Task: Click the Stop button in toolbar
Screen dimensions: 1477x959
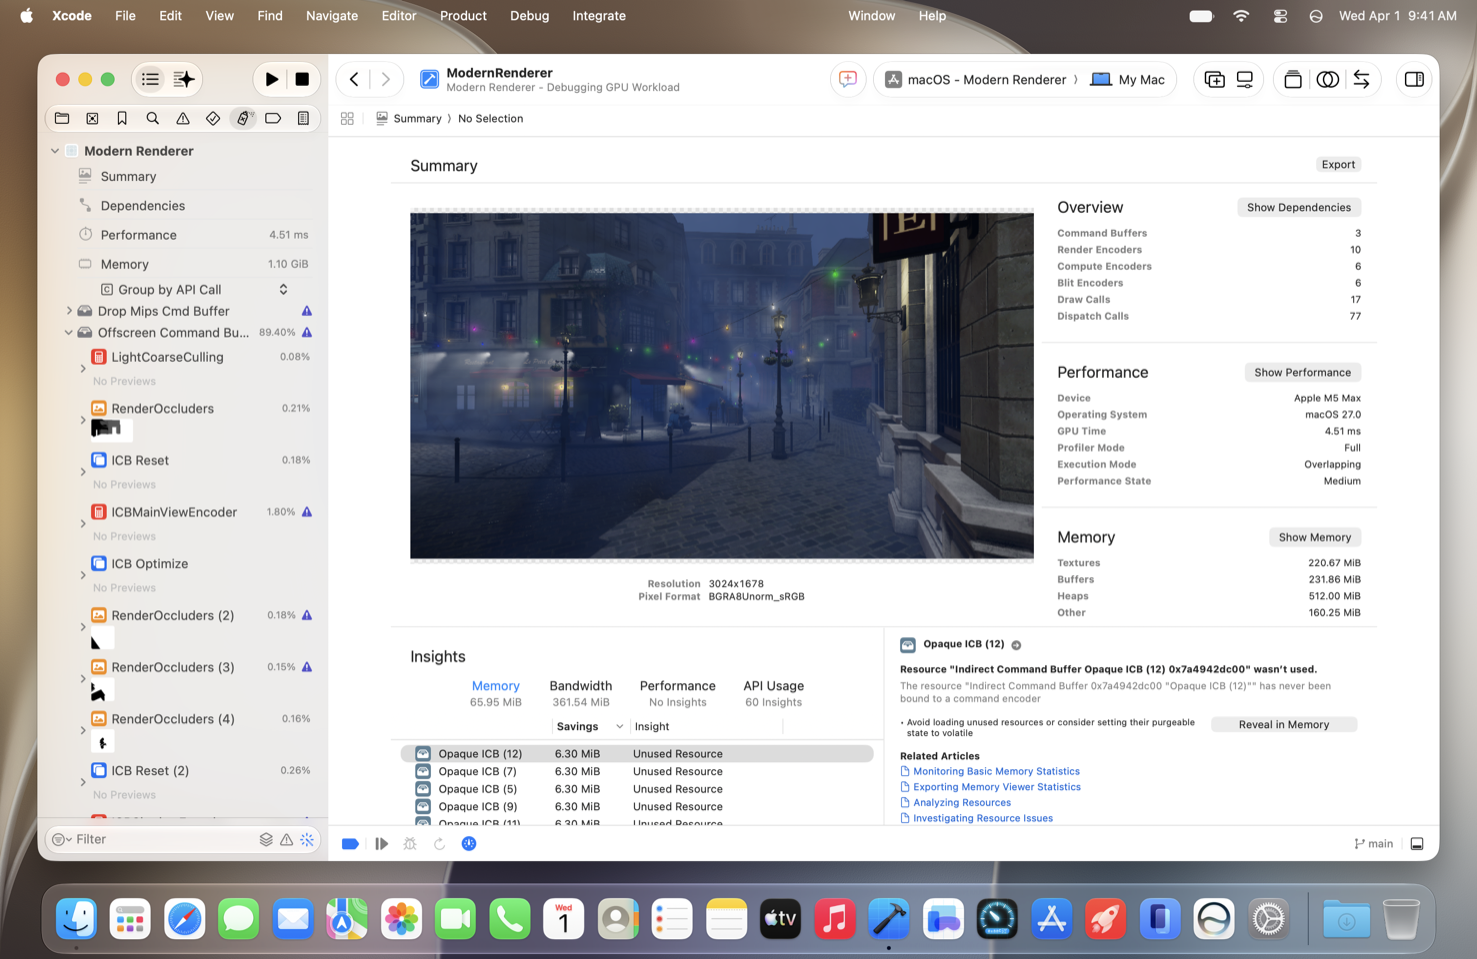Action: click(x=302, y=79)
